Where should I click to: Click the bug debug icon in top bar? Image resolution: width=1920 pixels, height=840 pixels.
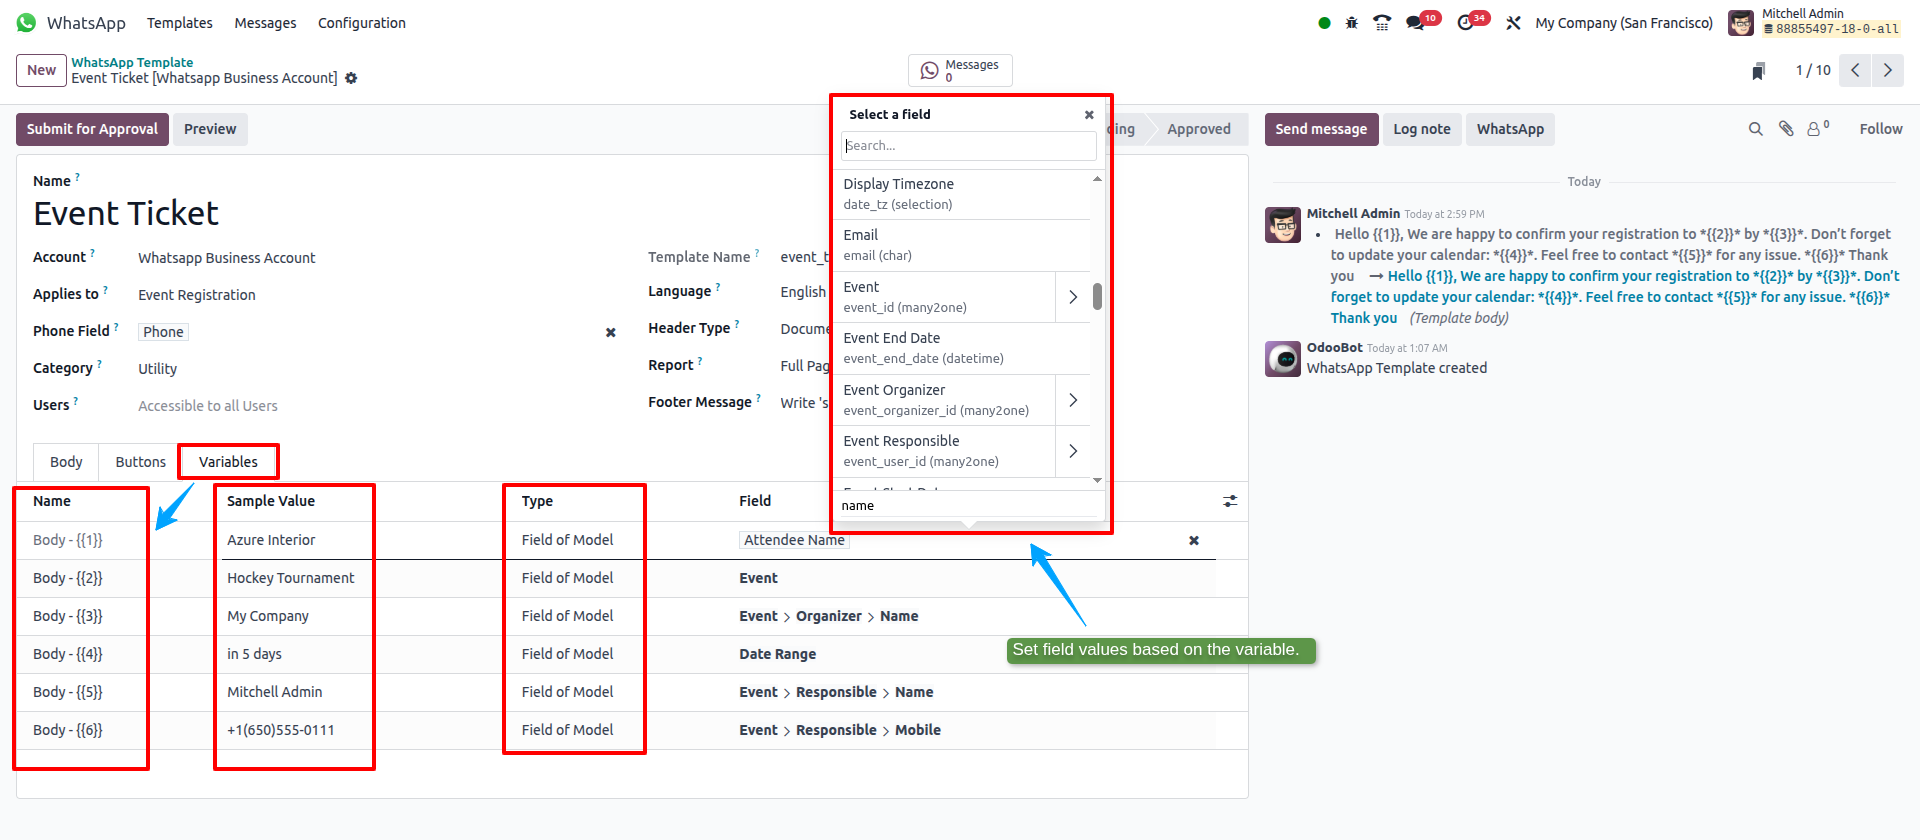point(1351,23)
